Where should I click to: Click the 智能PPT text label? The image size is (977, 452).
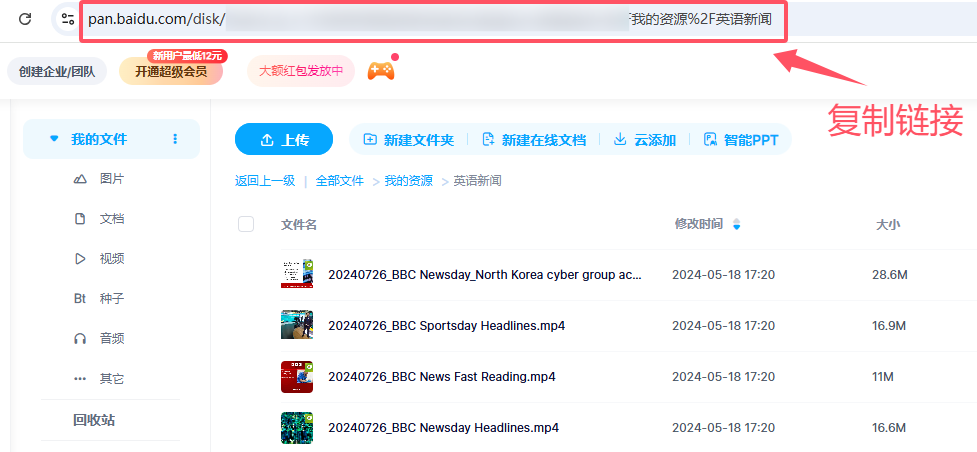(751, 140)
